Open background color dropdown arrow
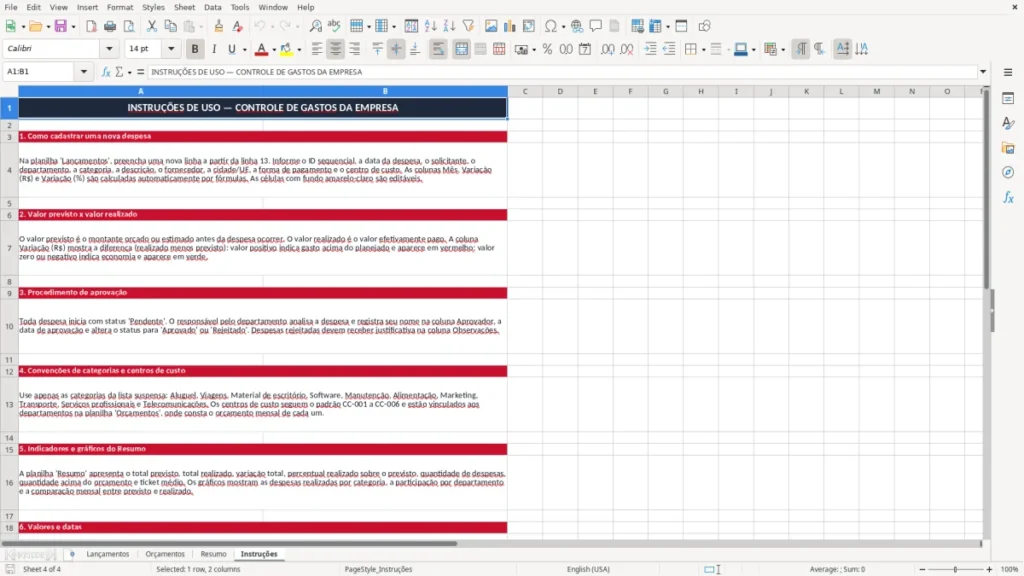Screen dimensions: 1024x576 (x=299, y=50)
